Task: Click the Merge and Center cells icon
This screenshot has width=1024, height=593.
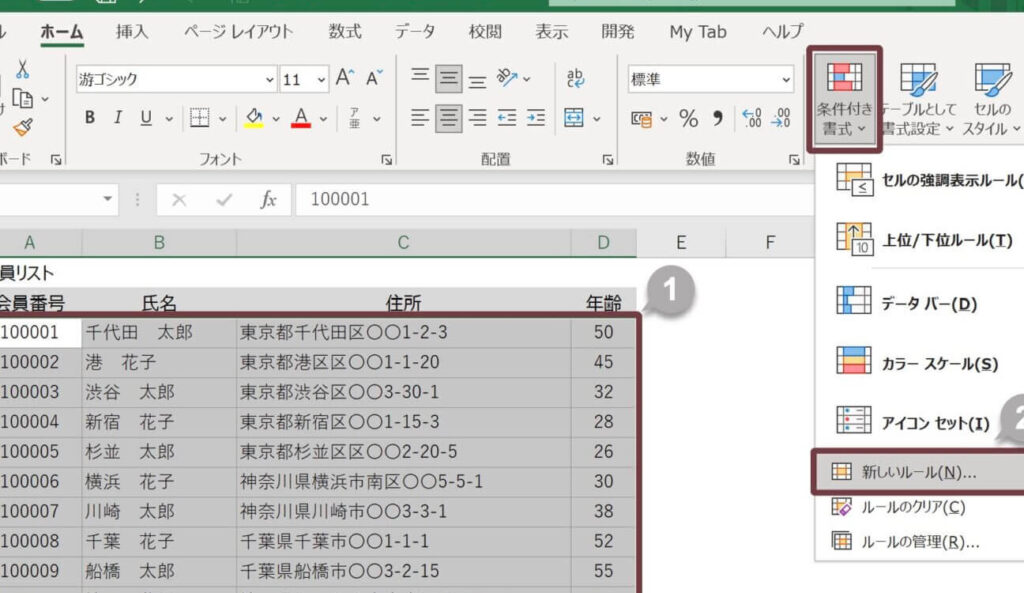Action: click(x=573, y=118)
